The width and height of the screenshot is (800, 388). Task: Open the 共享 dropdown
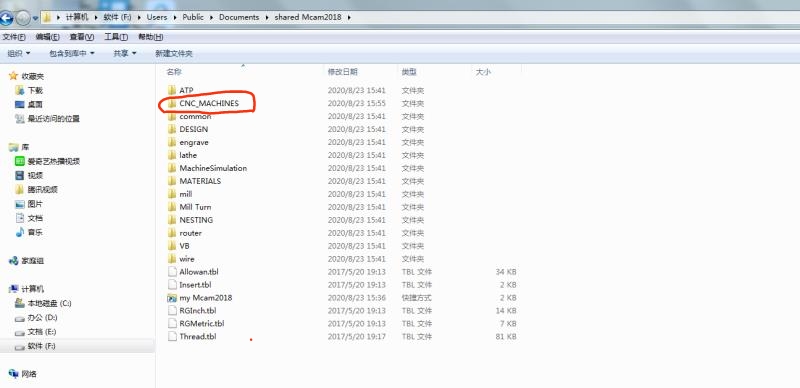125,53
